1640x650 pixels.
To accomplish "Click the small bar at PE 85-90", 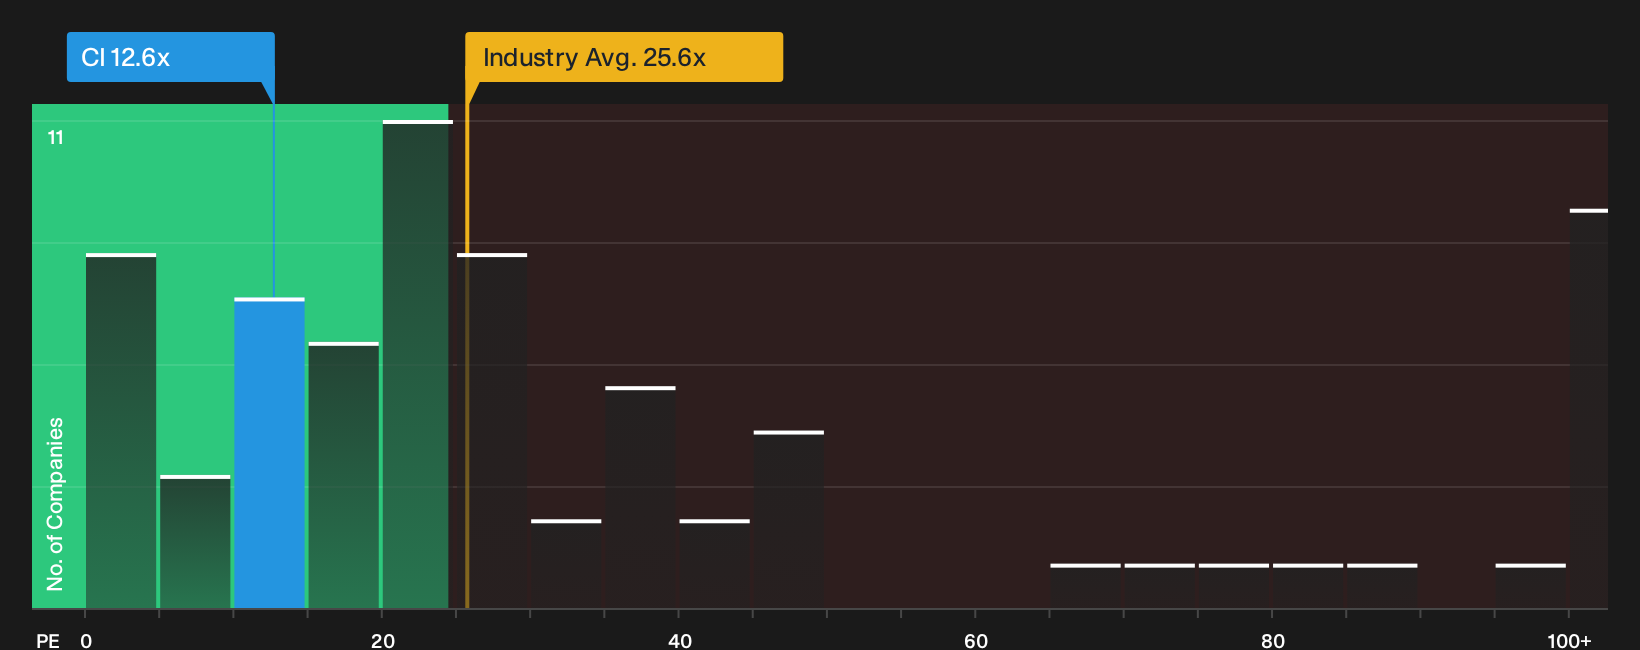I will [1382, 586].
